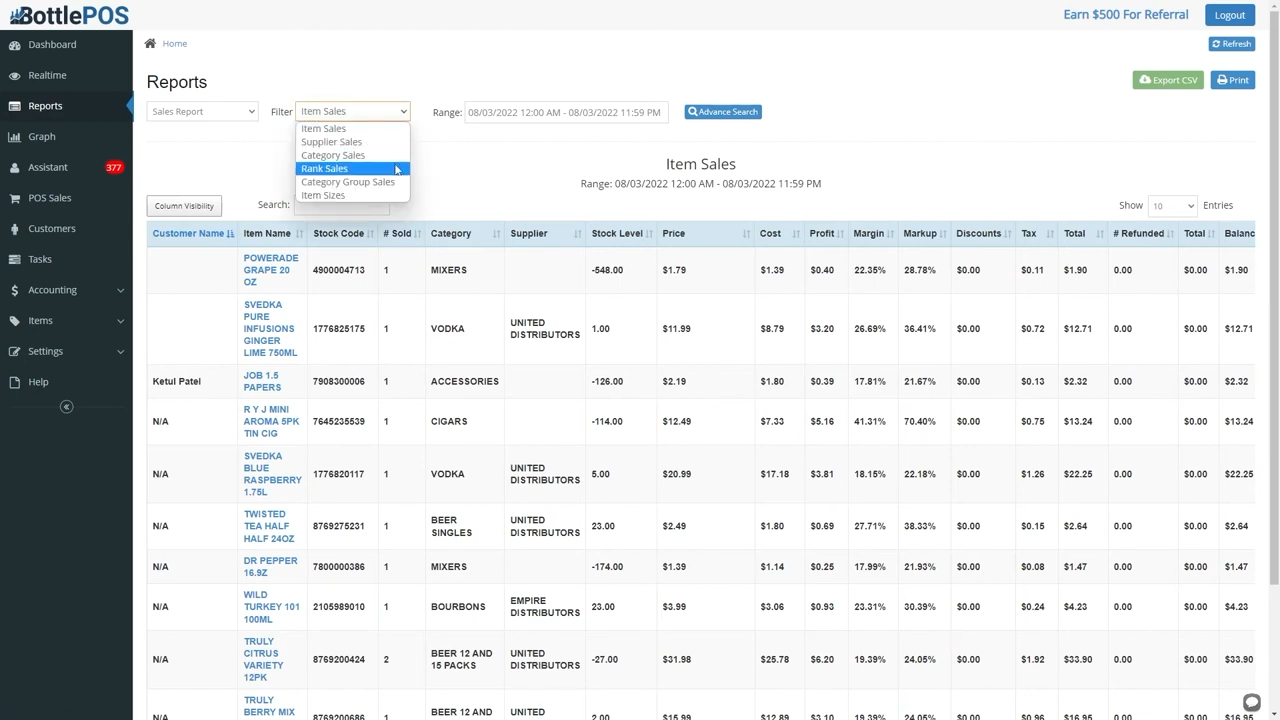
Task: Sort by Margin column header
Action: coord(873,234)
